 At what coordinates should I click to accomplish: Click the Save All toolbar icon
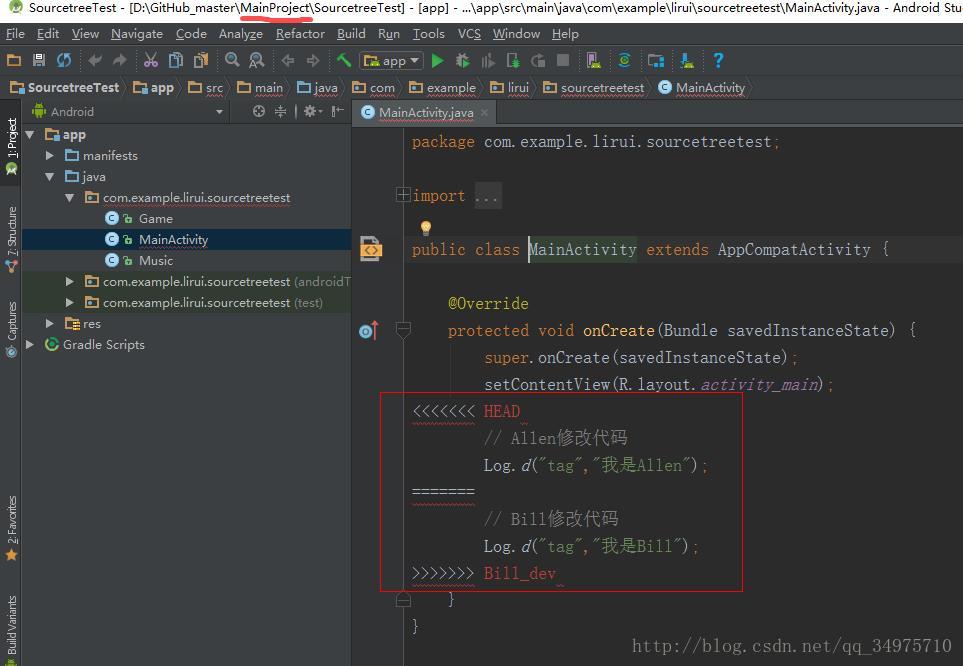[39, 61]
